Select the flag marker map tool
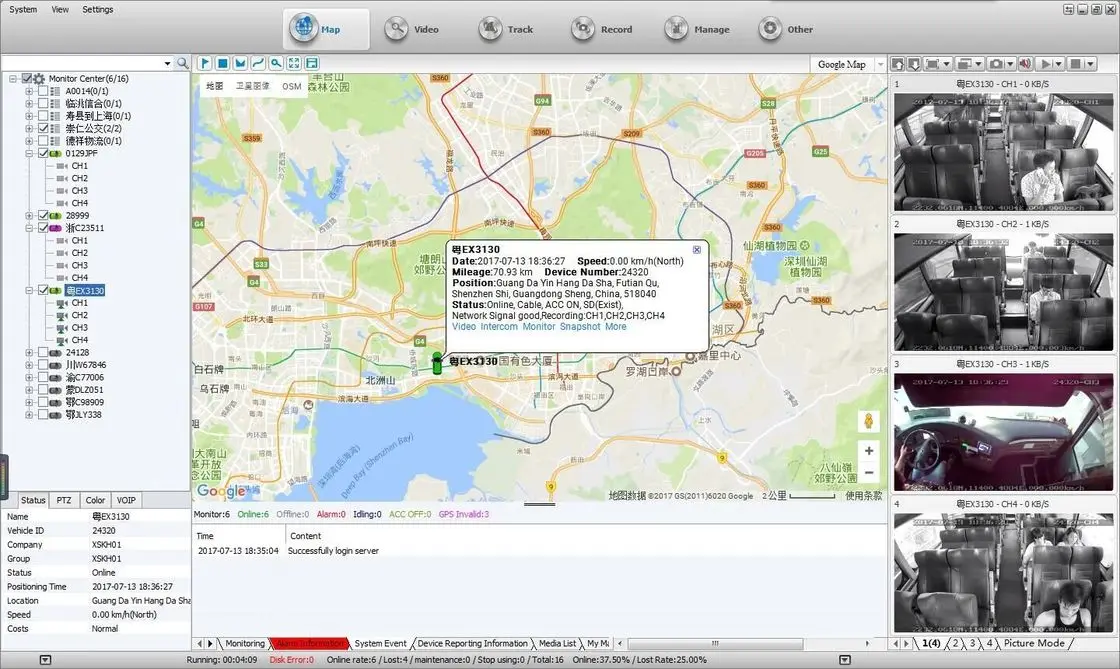 click(x=205, y=64)
